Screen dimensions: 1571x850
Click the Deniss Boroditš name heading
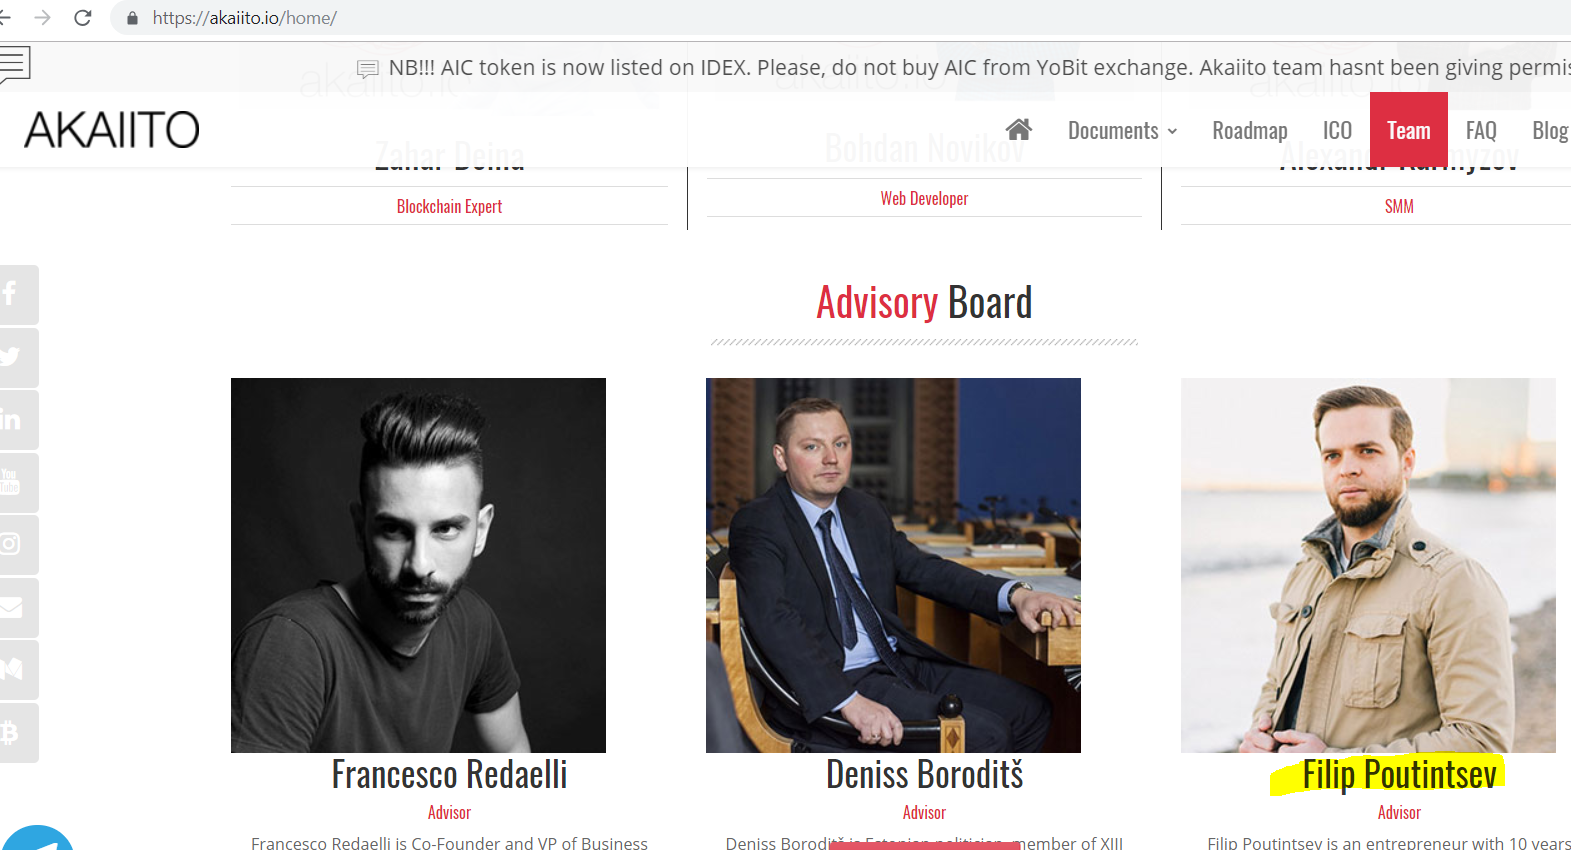(924, 775)
